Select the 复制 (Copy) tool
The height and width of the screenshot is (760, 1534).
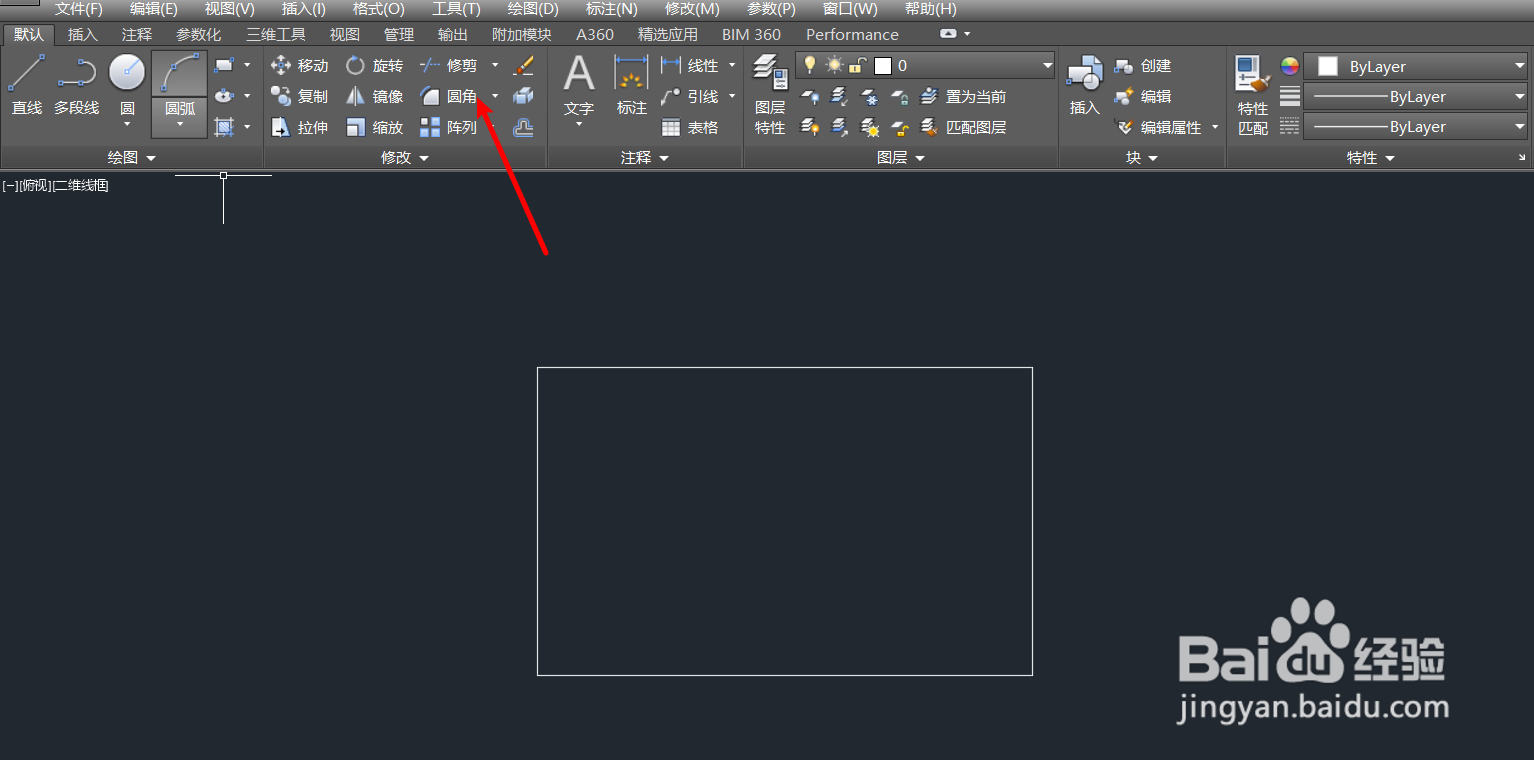click(300, 97)
